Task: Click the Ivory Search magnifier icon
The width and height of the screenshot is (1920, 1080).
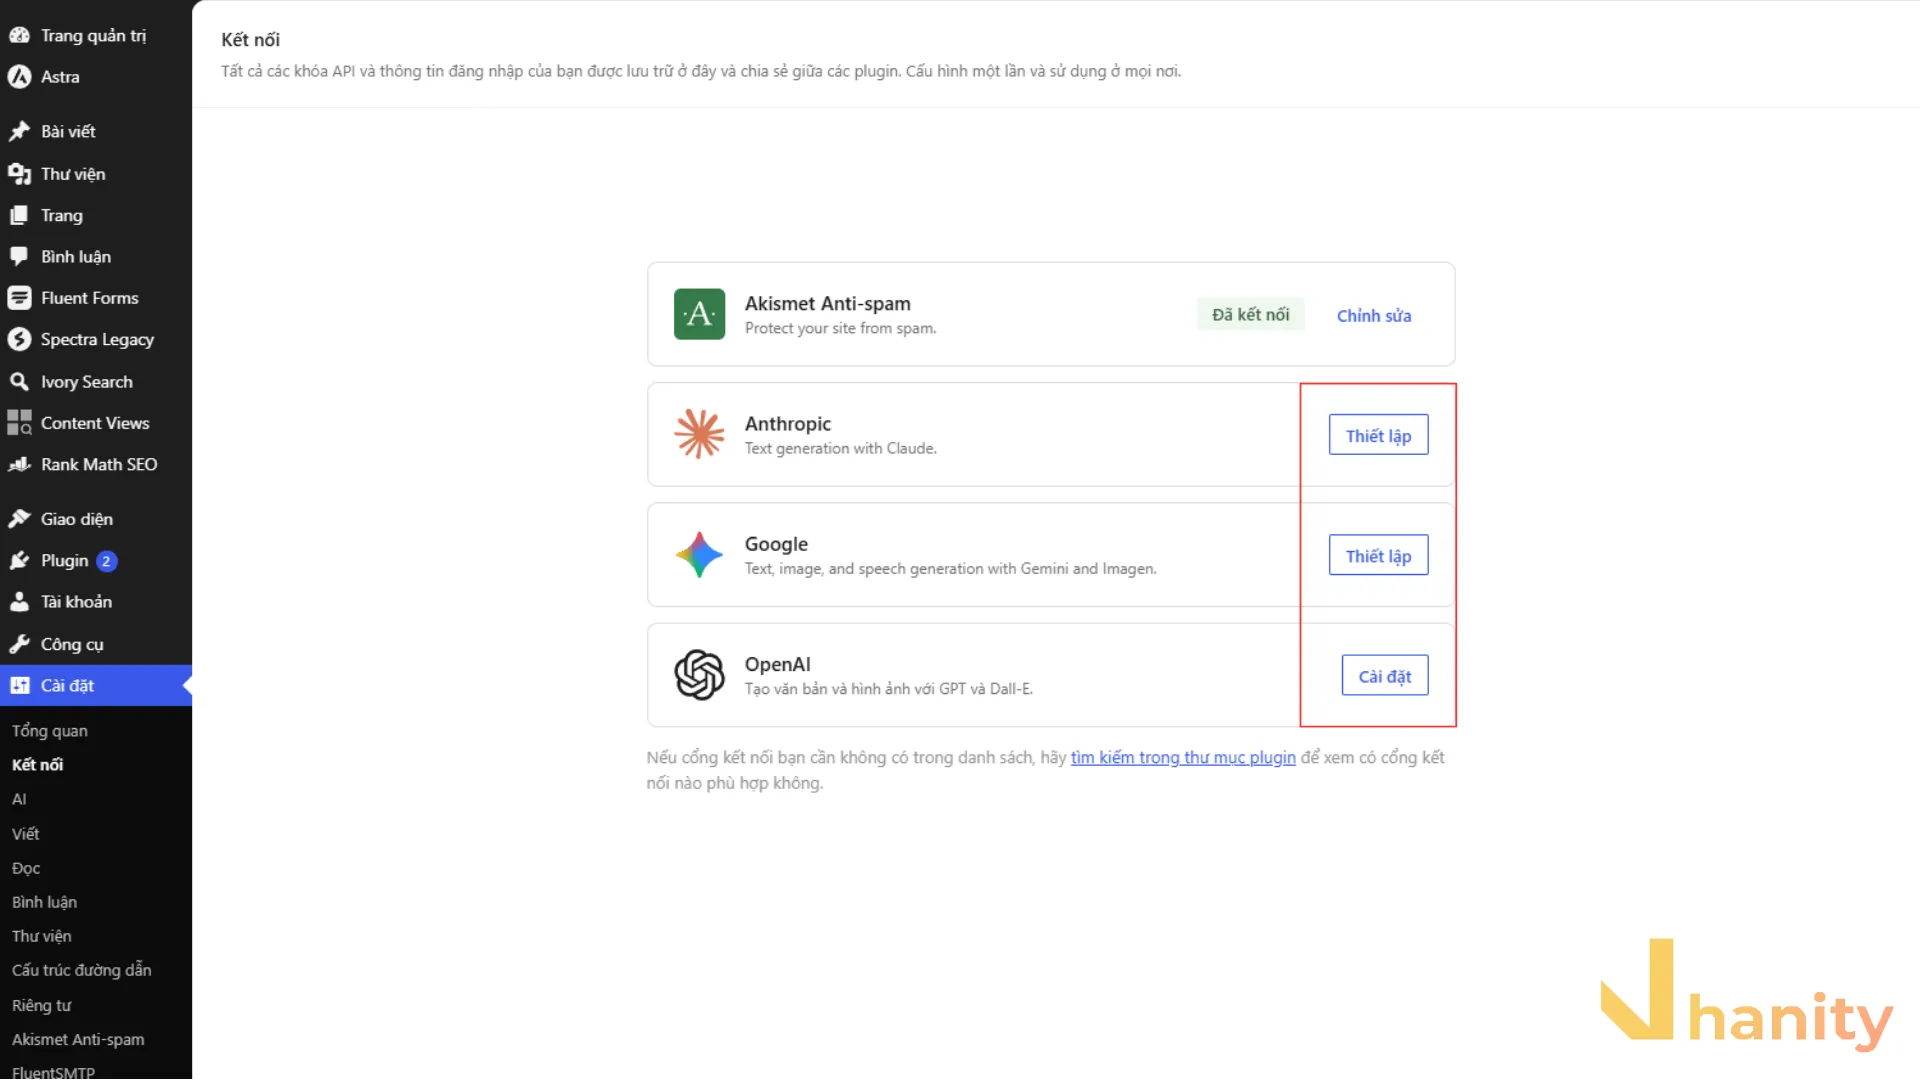Action: click(x=19, y=381)
